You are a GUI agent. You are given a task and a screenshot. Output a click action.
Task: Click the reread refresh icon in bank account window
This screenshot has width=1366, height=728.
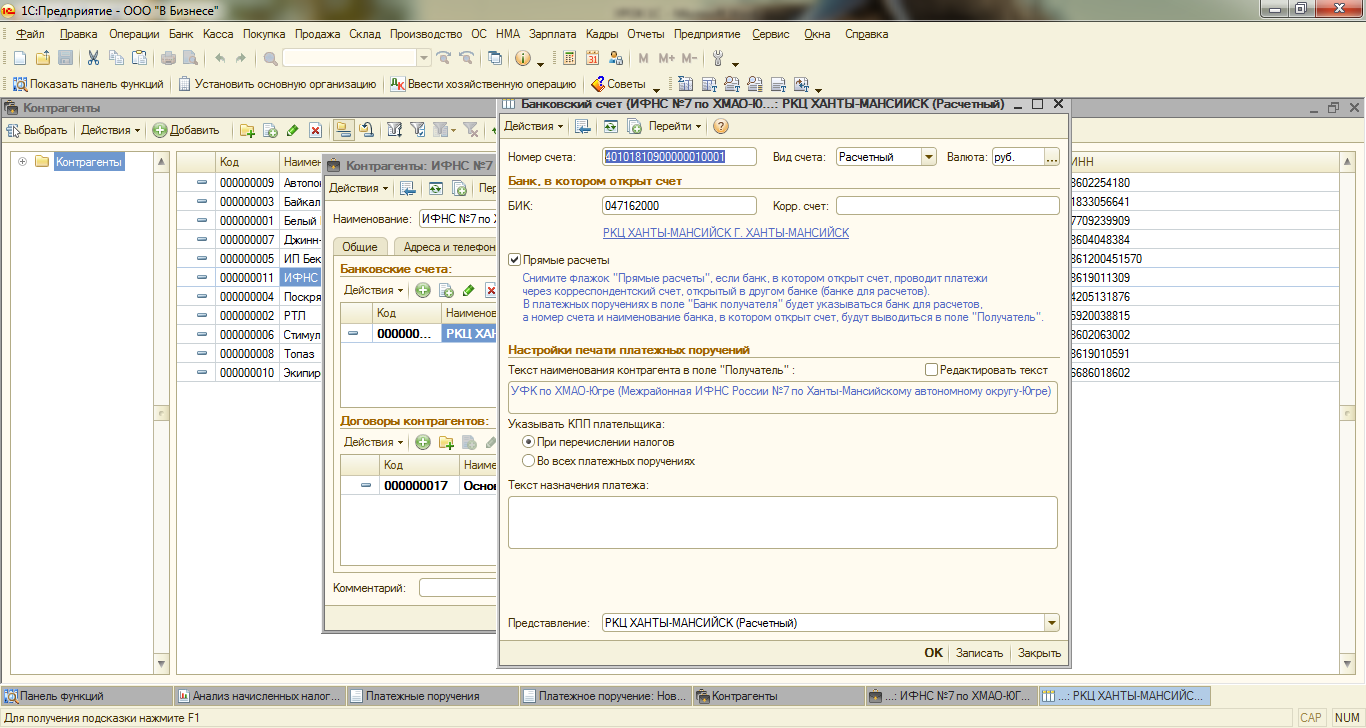(x=610, y=126)
